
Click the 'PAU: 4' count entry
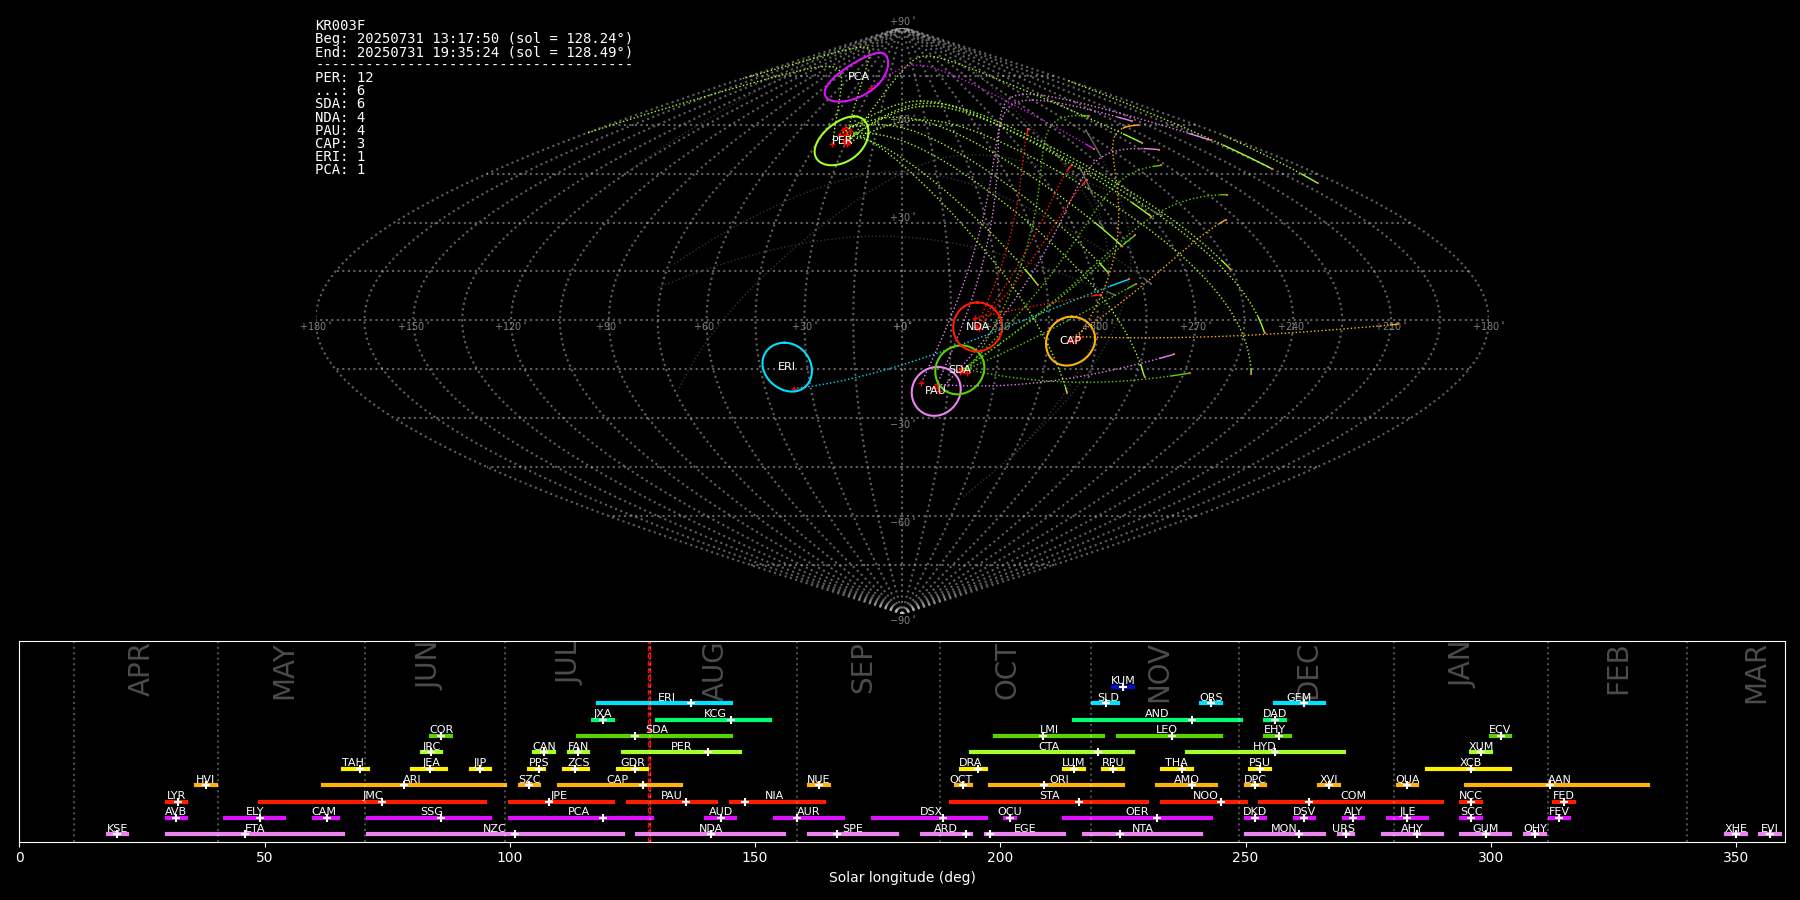point(340,130)
